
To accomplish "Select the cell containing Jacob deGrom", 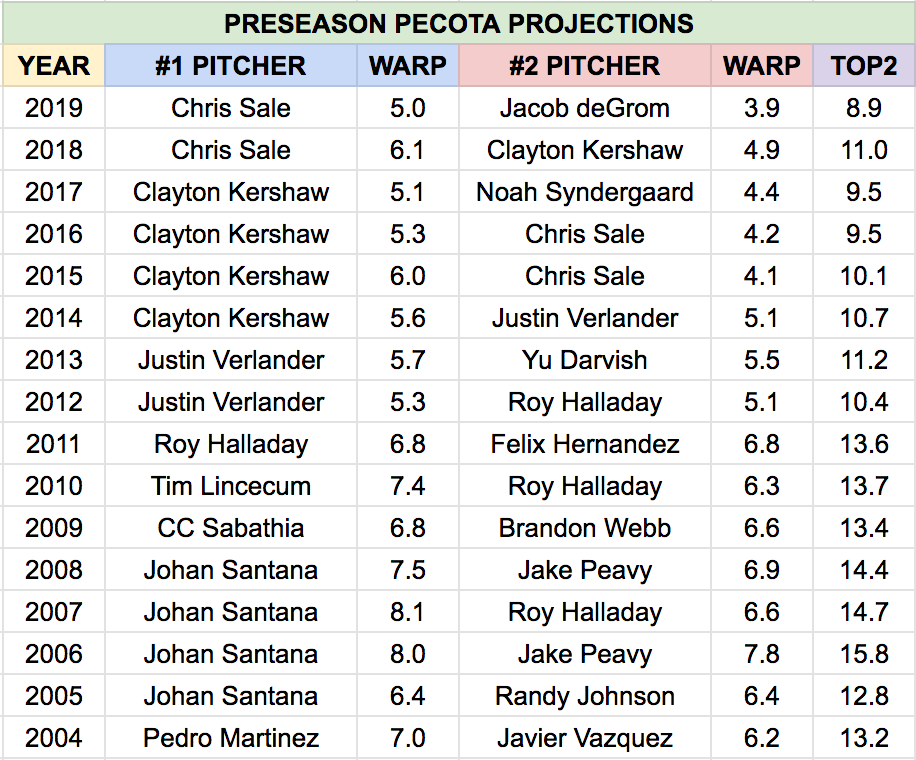I will (585, 108).
